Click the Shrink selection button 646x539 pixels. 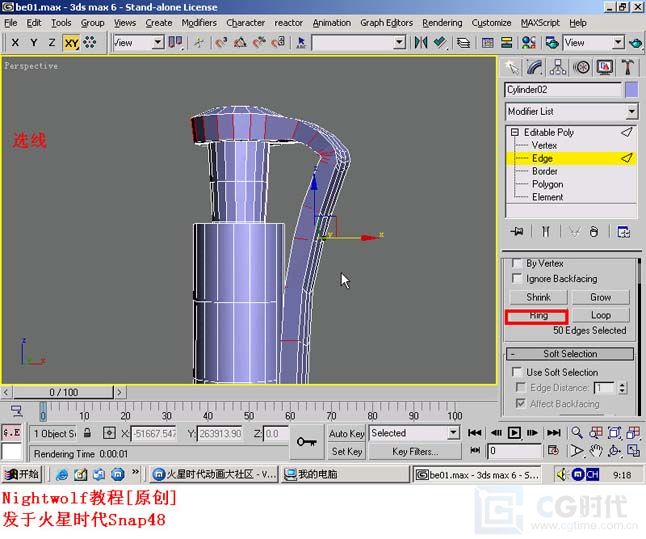click(x=538, y=297)
